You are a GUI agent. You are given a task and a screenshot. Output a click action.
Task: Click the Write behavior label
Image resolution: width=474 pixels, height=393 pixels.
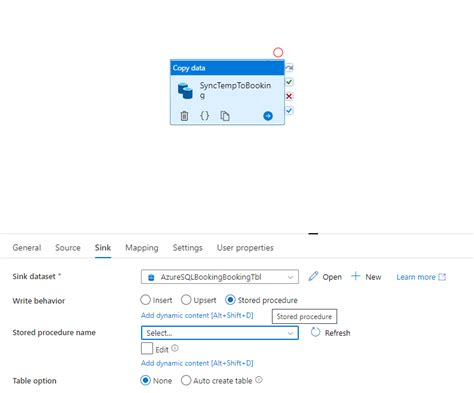tap(39, 301)
